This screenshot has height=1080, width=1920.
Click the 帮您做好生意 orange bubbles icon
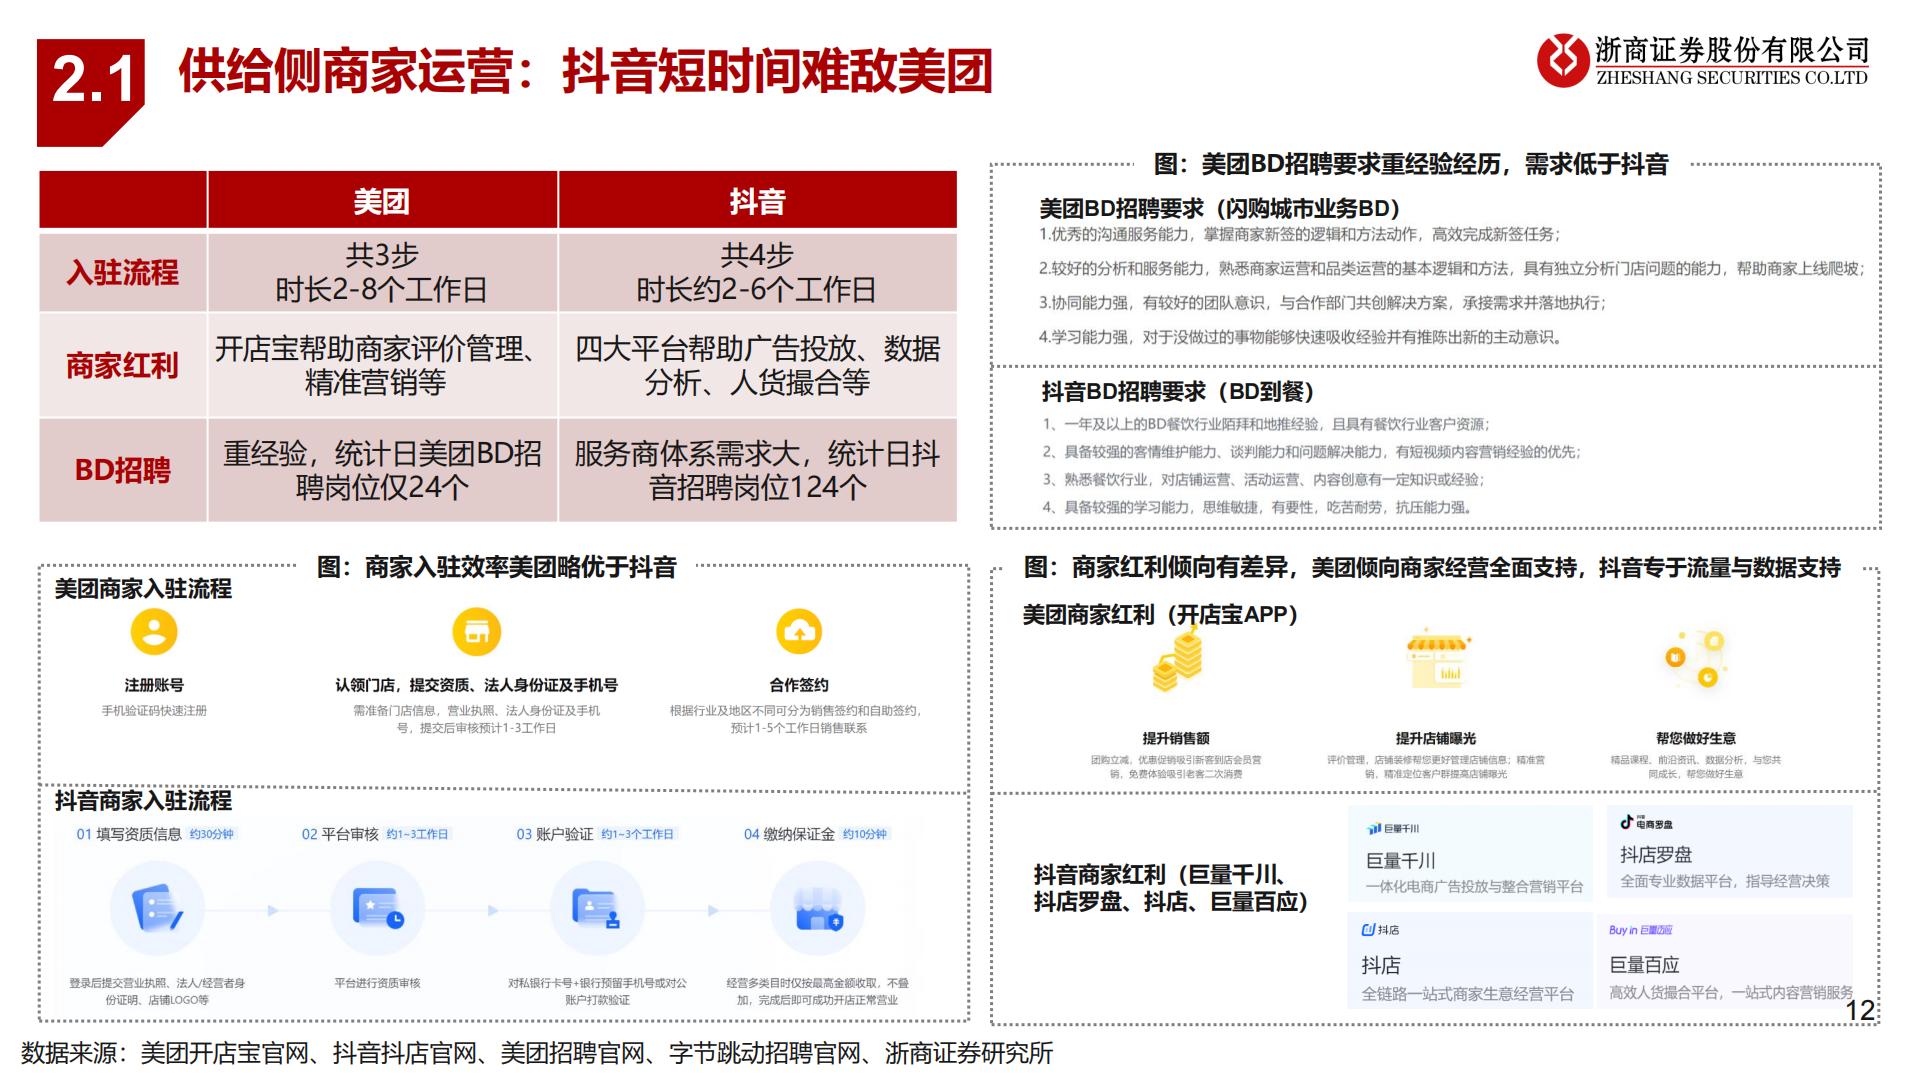(x=1695, y=658)
